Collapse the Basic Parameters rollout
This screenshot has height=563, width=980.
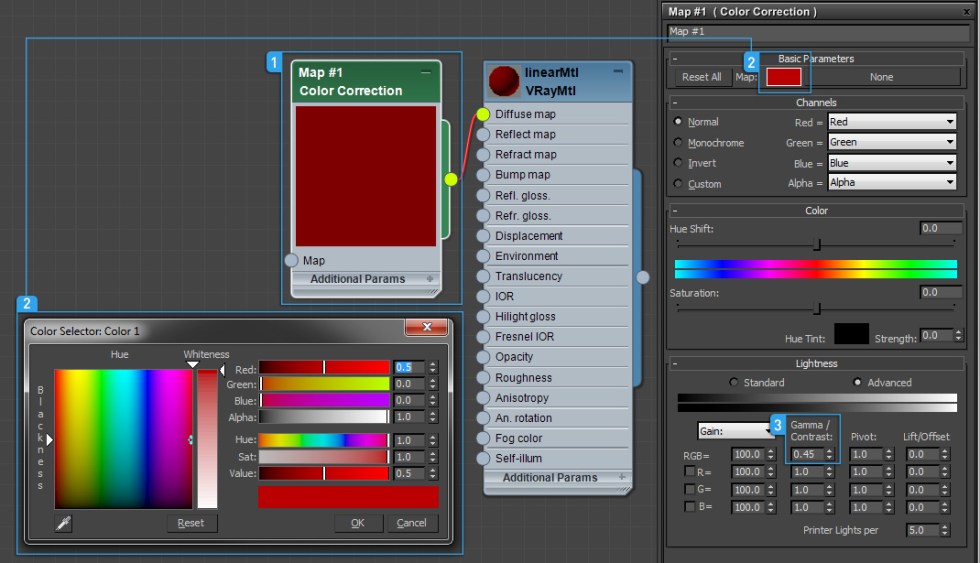[675, 59]
